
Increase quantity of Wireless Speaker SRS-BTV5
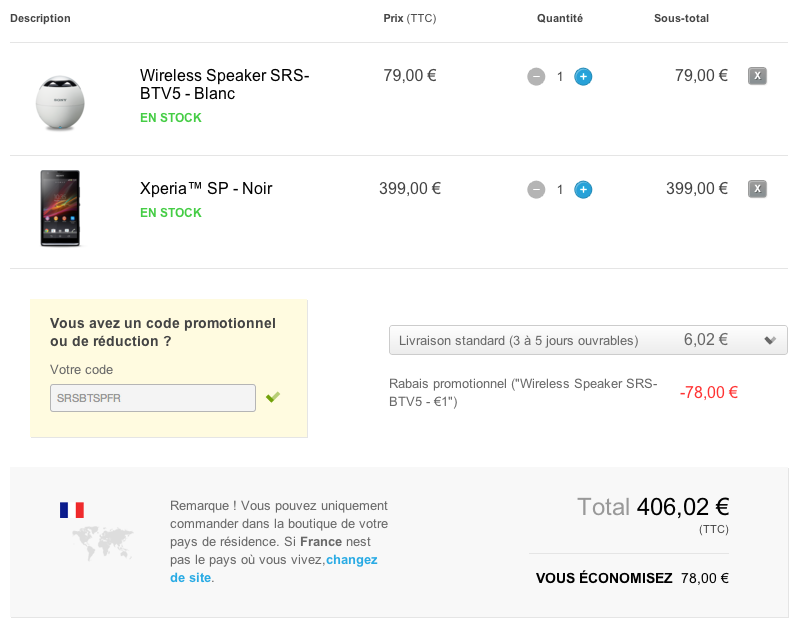coord(583,77)
